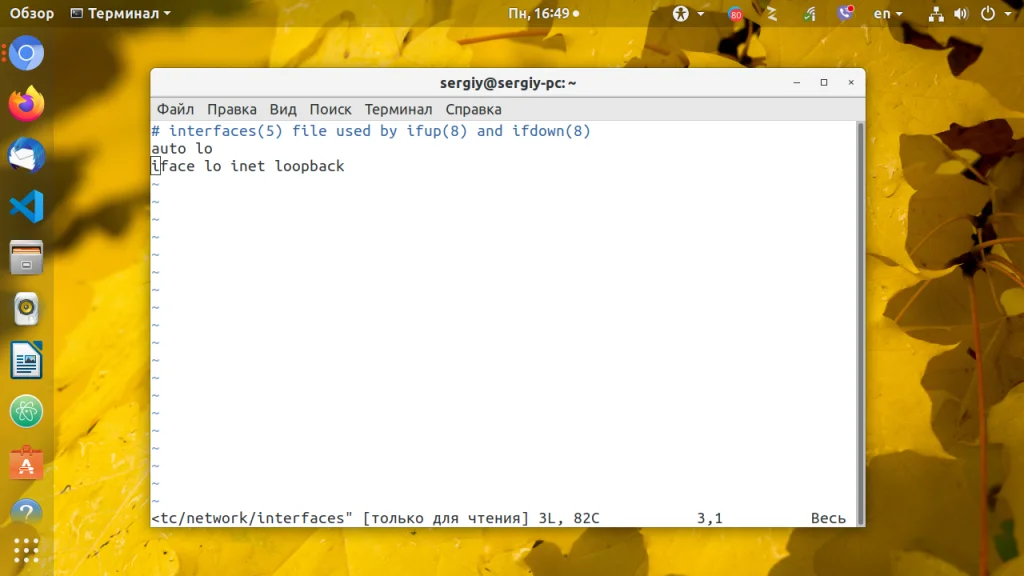The width and height of the screenshot is (1024, 576).
Task: Click the sergiy@sergiy-pc title bar
Action: tap(507, 83)
